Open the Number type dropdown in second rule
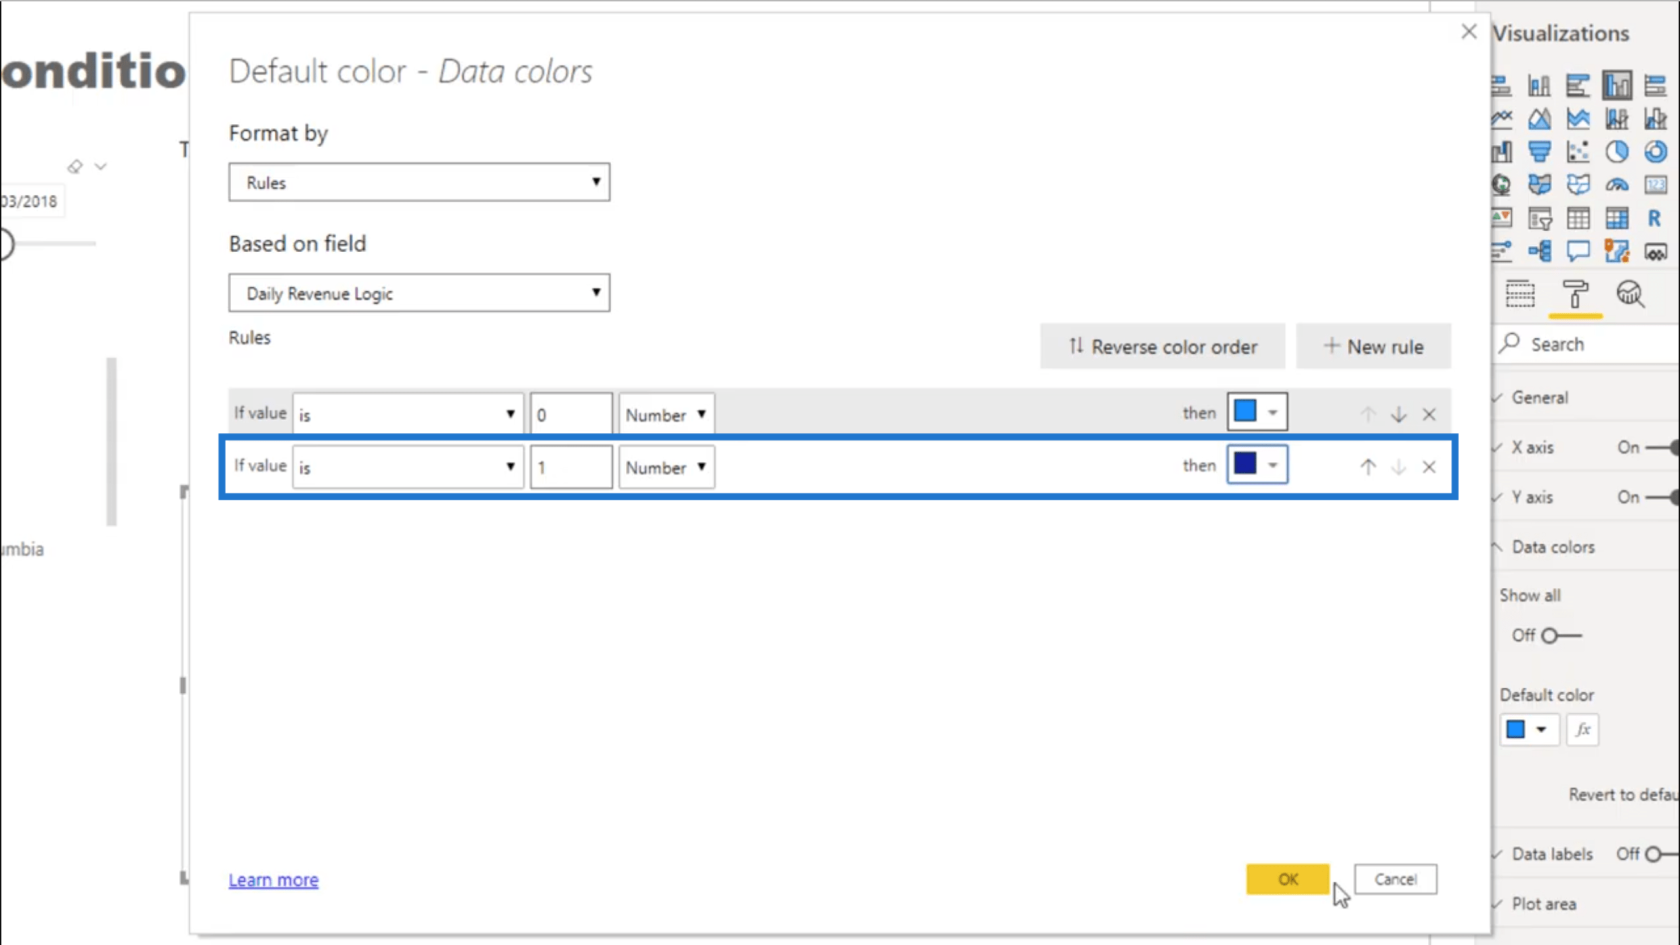 666,467
